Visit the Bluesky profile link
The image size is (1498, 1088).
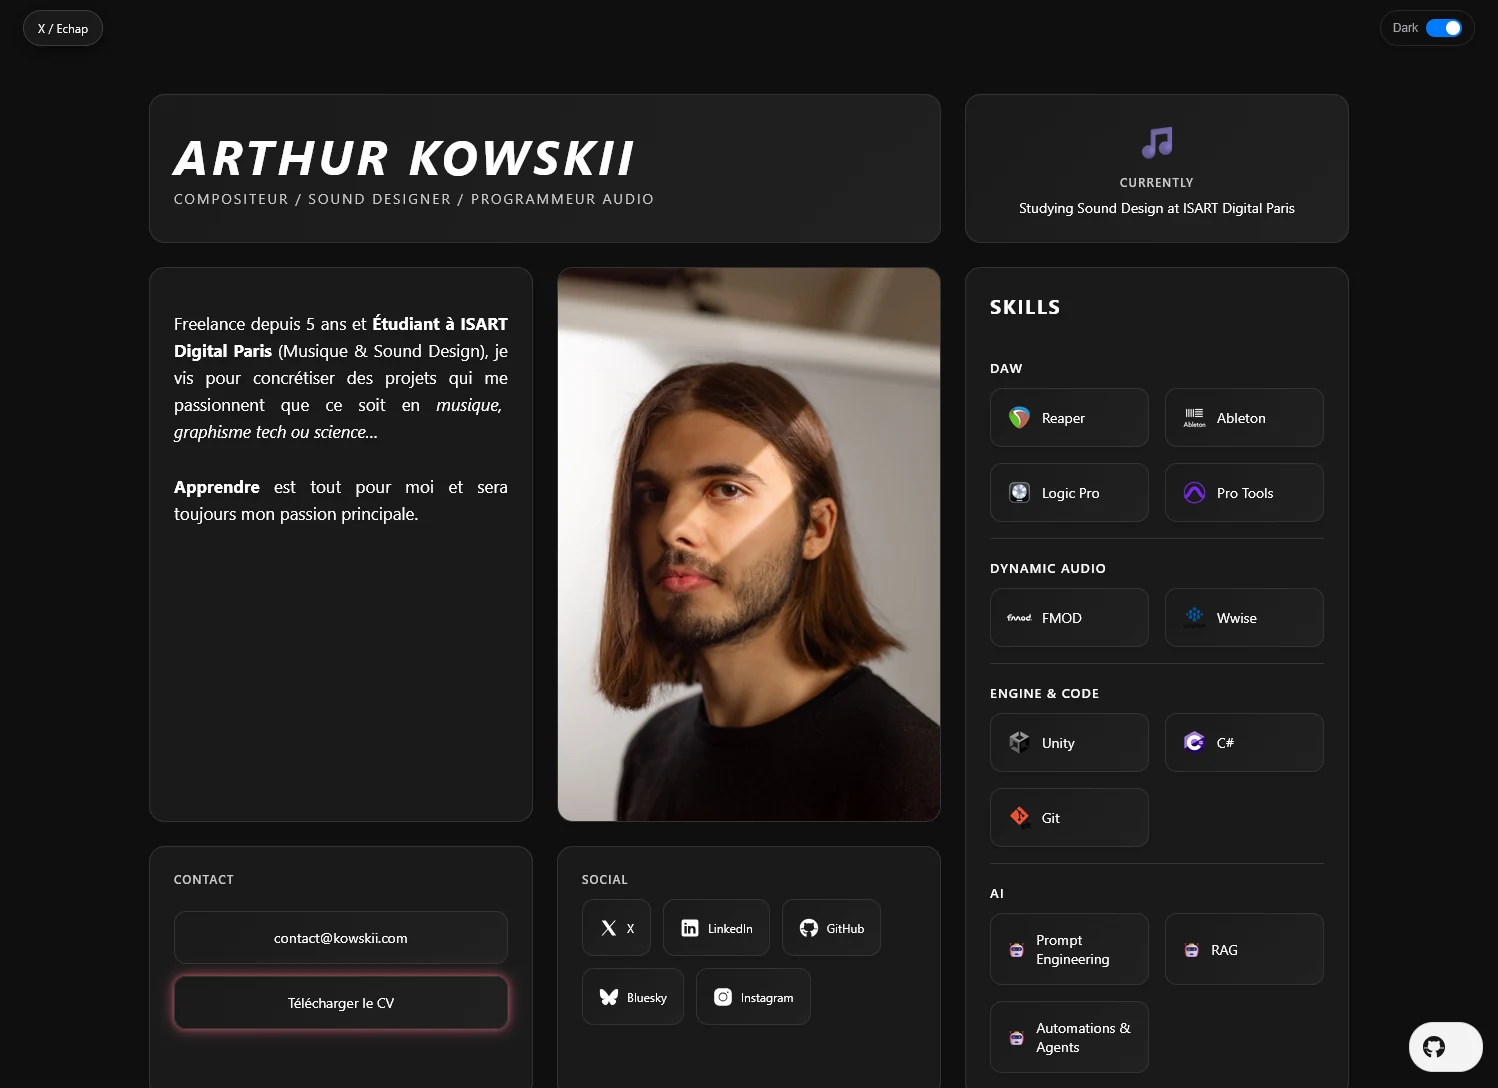[632, 997]
